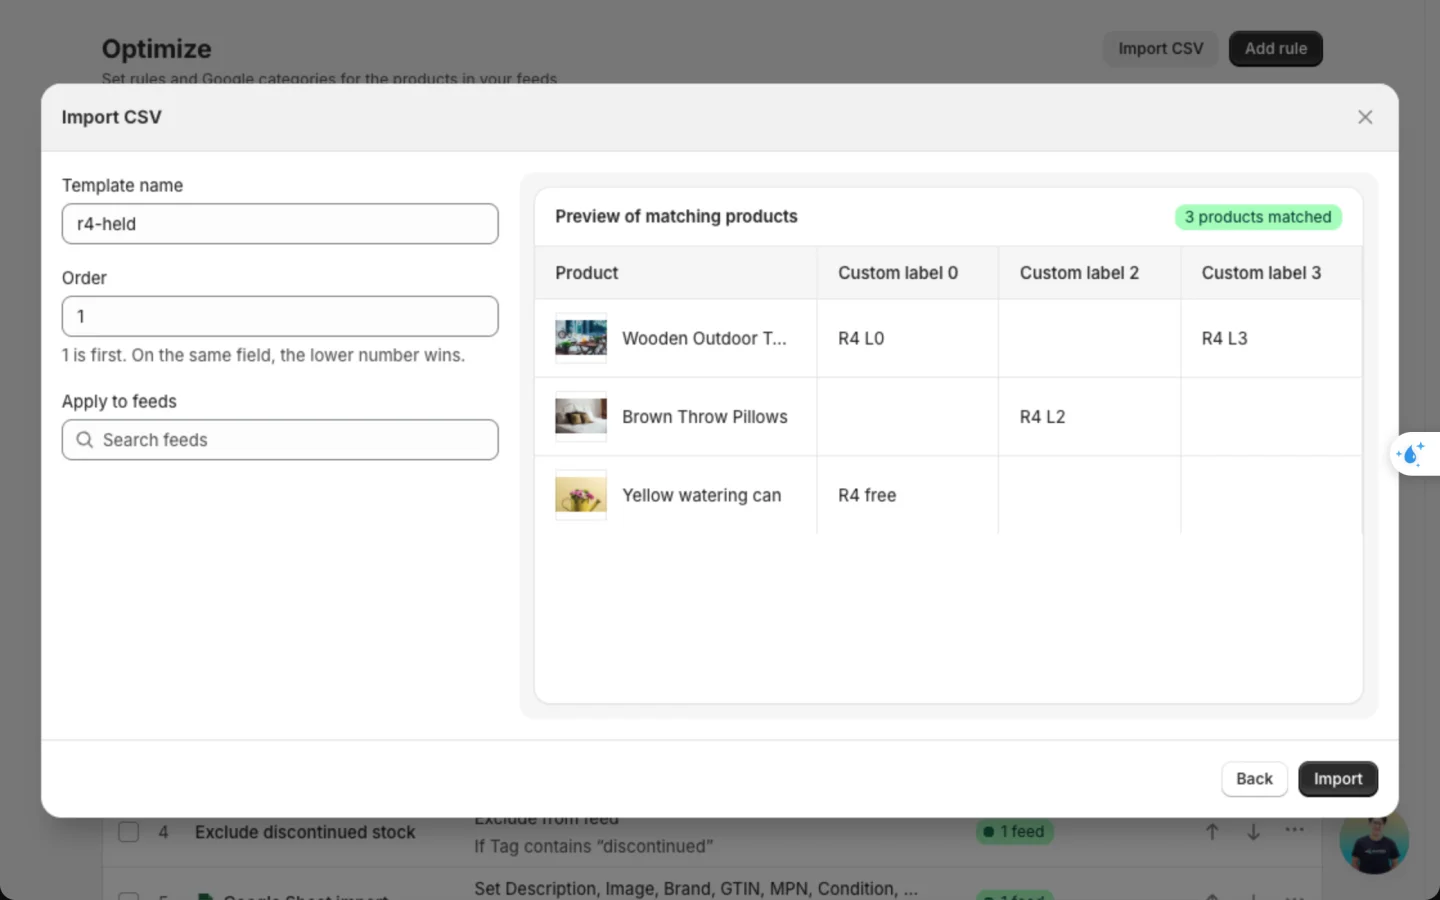The height and width of the screenshot is (900, 1440).
Task: Click the Import button in dialog
Action: [x=1338, y=779]
